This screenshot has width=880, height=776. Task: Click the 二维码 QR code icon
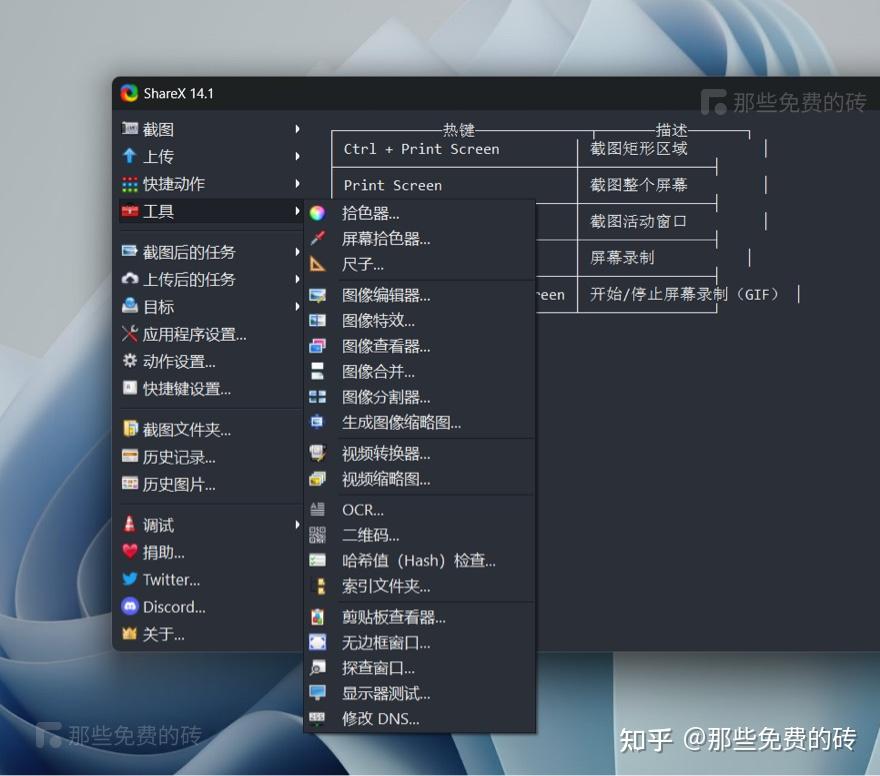(x=317, y=535)
